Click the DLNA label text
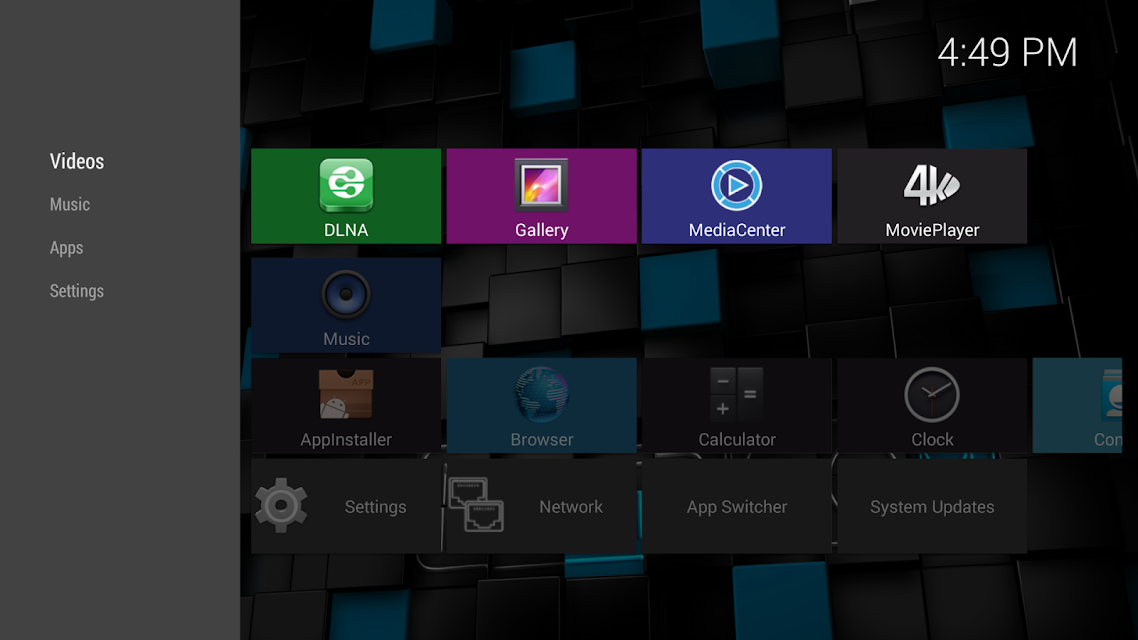1138x640 pixels. [x=346, y=230]
